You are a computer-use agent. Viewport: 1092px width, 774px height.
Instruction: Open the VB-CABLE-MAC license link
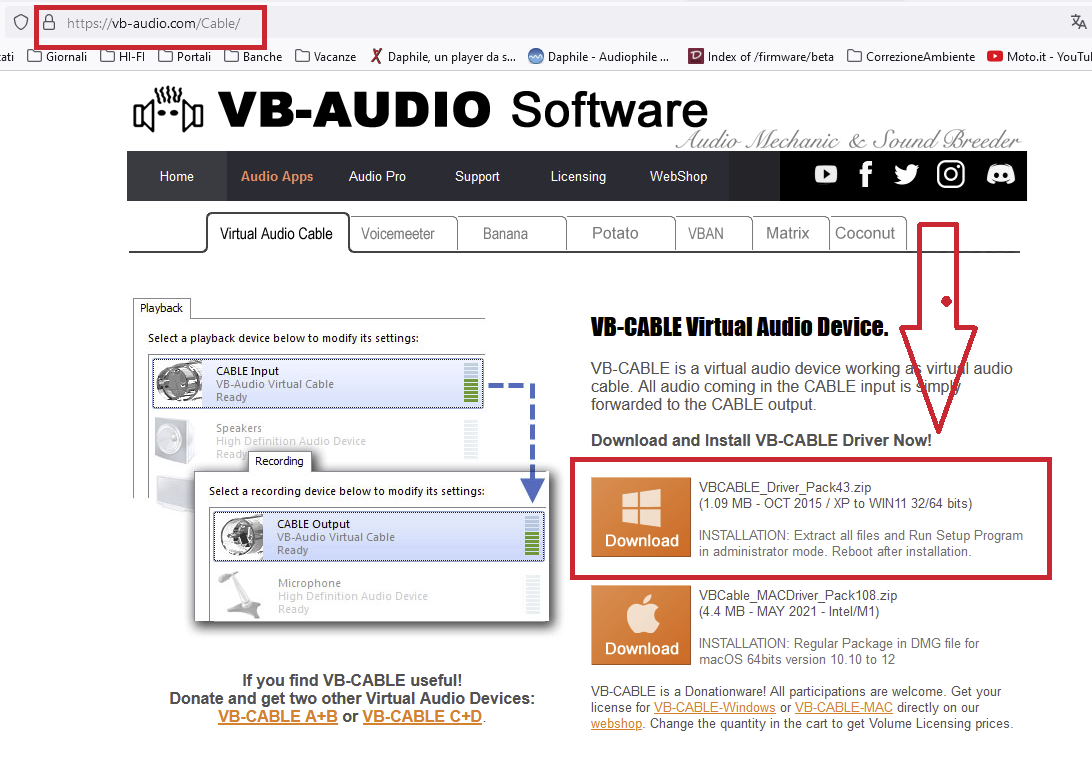pos(843,707)
